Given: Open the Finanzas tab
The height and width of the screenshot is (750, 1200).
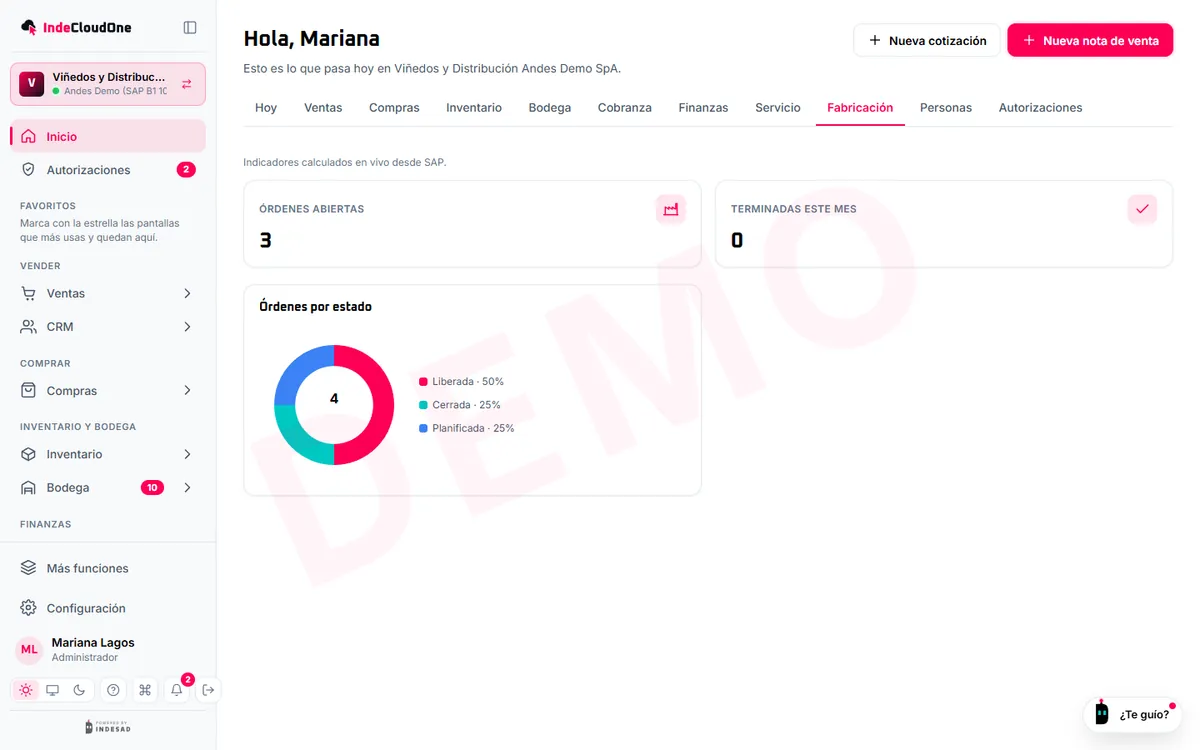Looking at the screenshot, I should click(x=703, y=107).
